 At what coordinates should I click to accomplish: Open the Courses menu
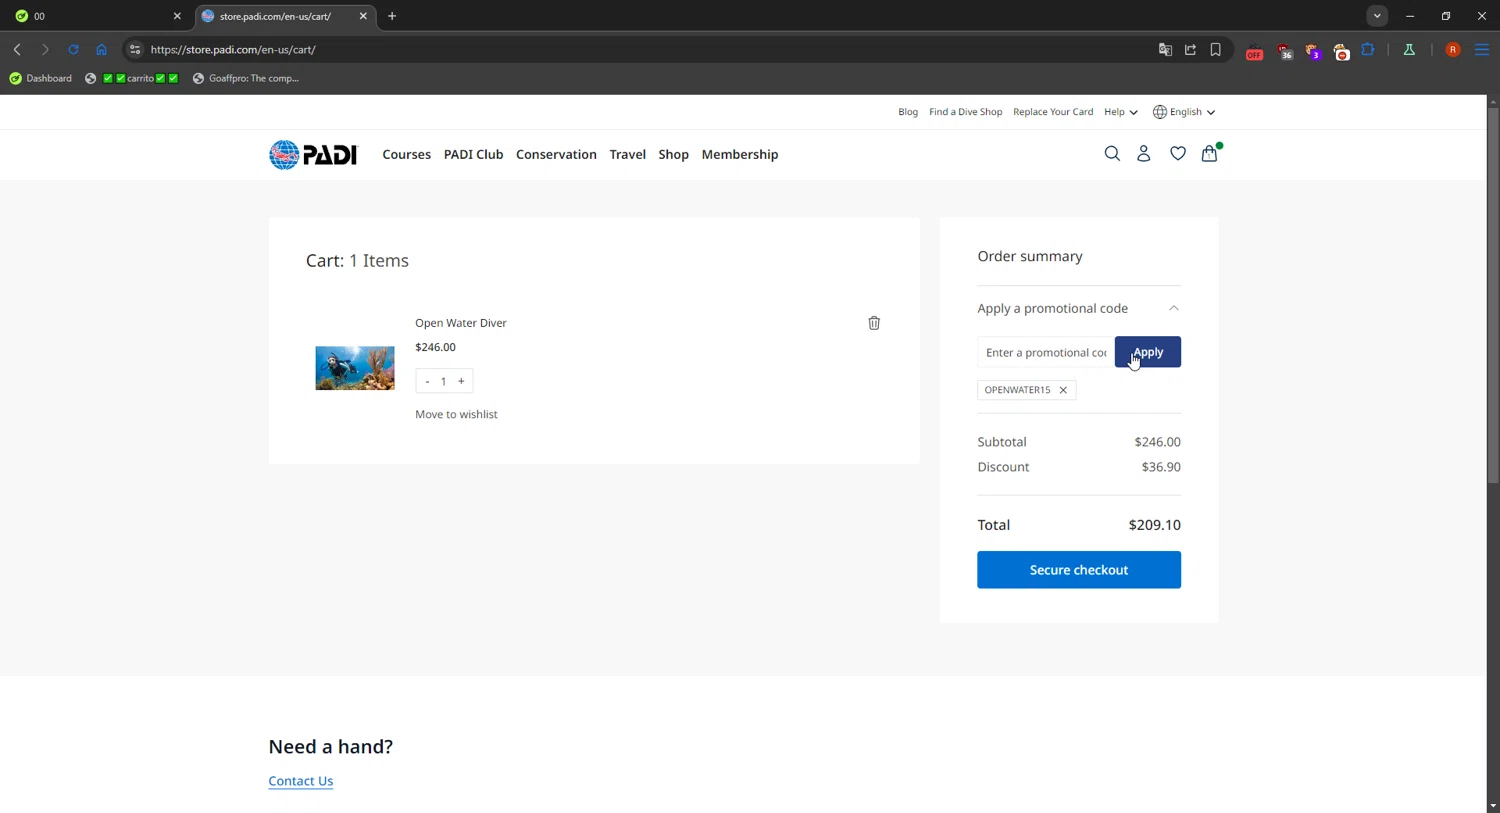406,155
